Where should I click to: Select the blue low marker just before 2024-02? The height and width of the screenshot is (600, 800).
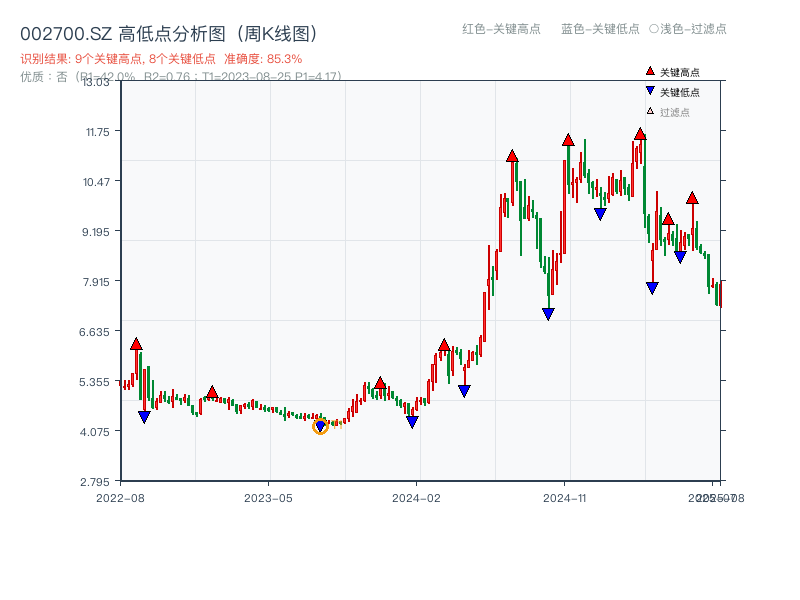point(412,422)
